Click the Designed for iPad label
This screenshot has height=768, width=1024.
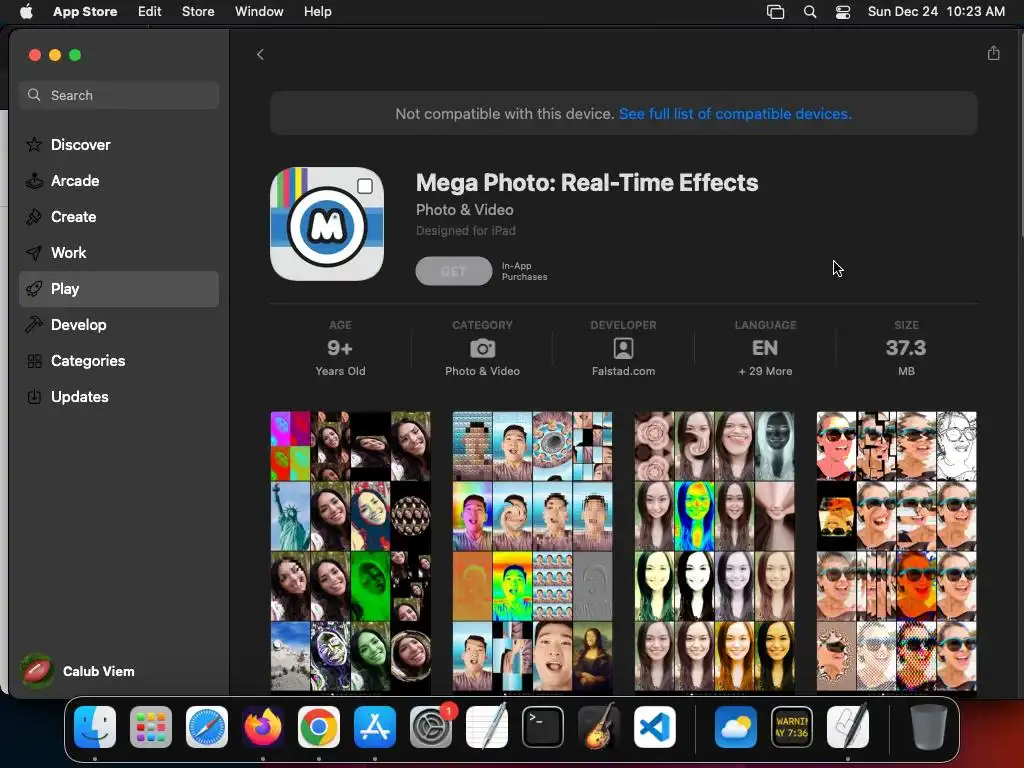click(x=466, y=231)
